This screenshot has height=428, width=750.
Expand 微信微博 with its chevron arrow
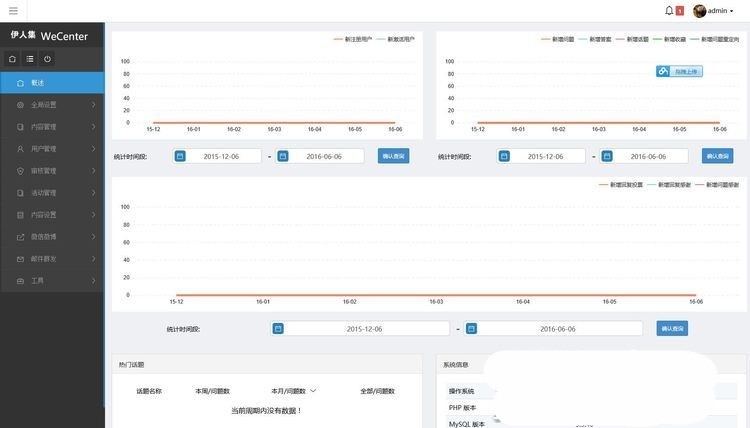[93, 237]
